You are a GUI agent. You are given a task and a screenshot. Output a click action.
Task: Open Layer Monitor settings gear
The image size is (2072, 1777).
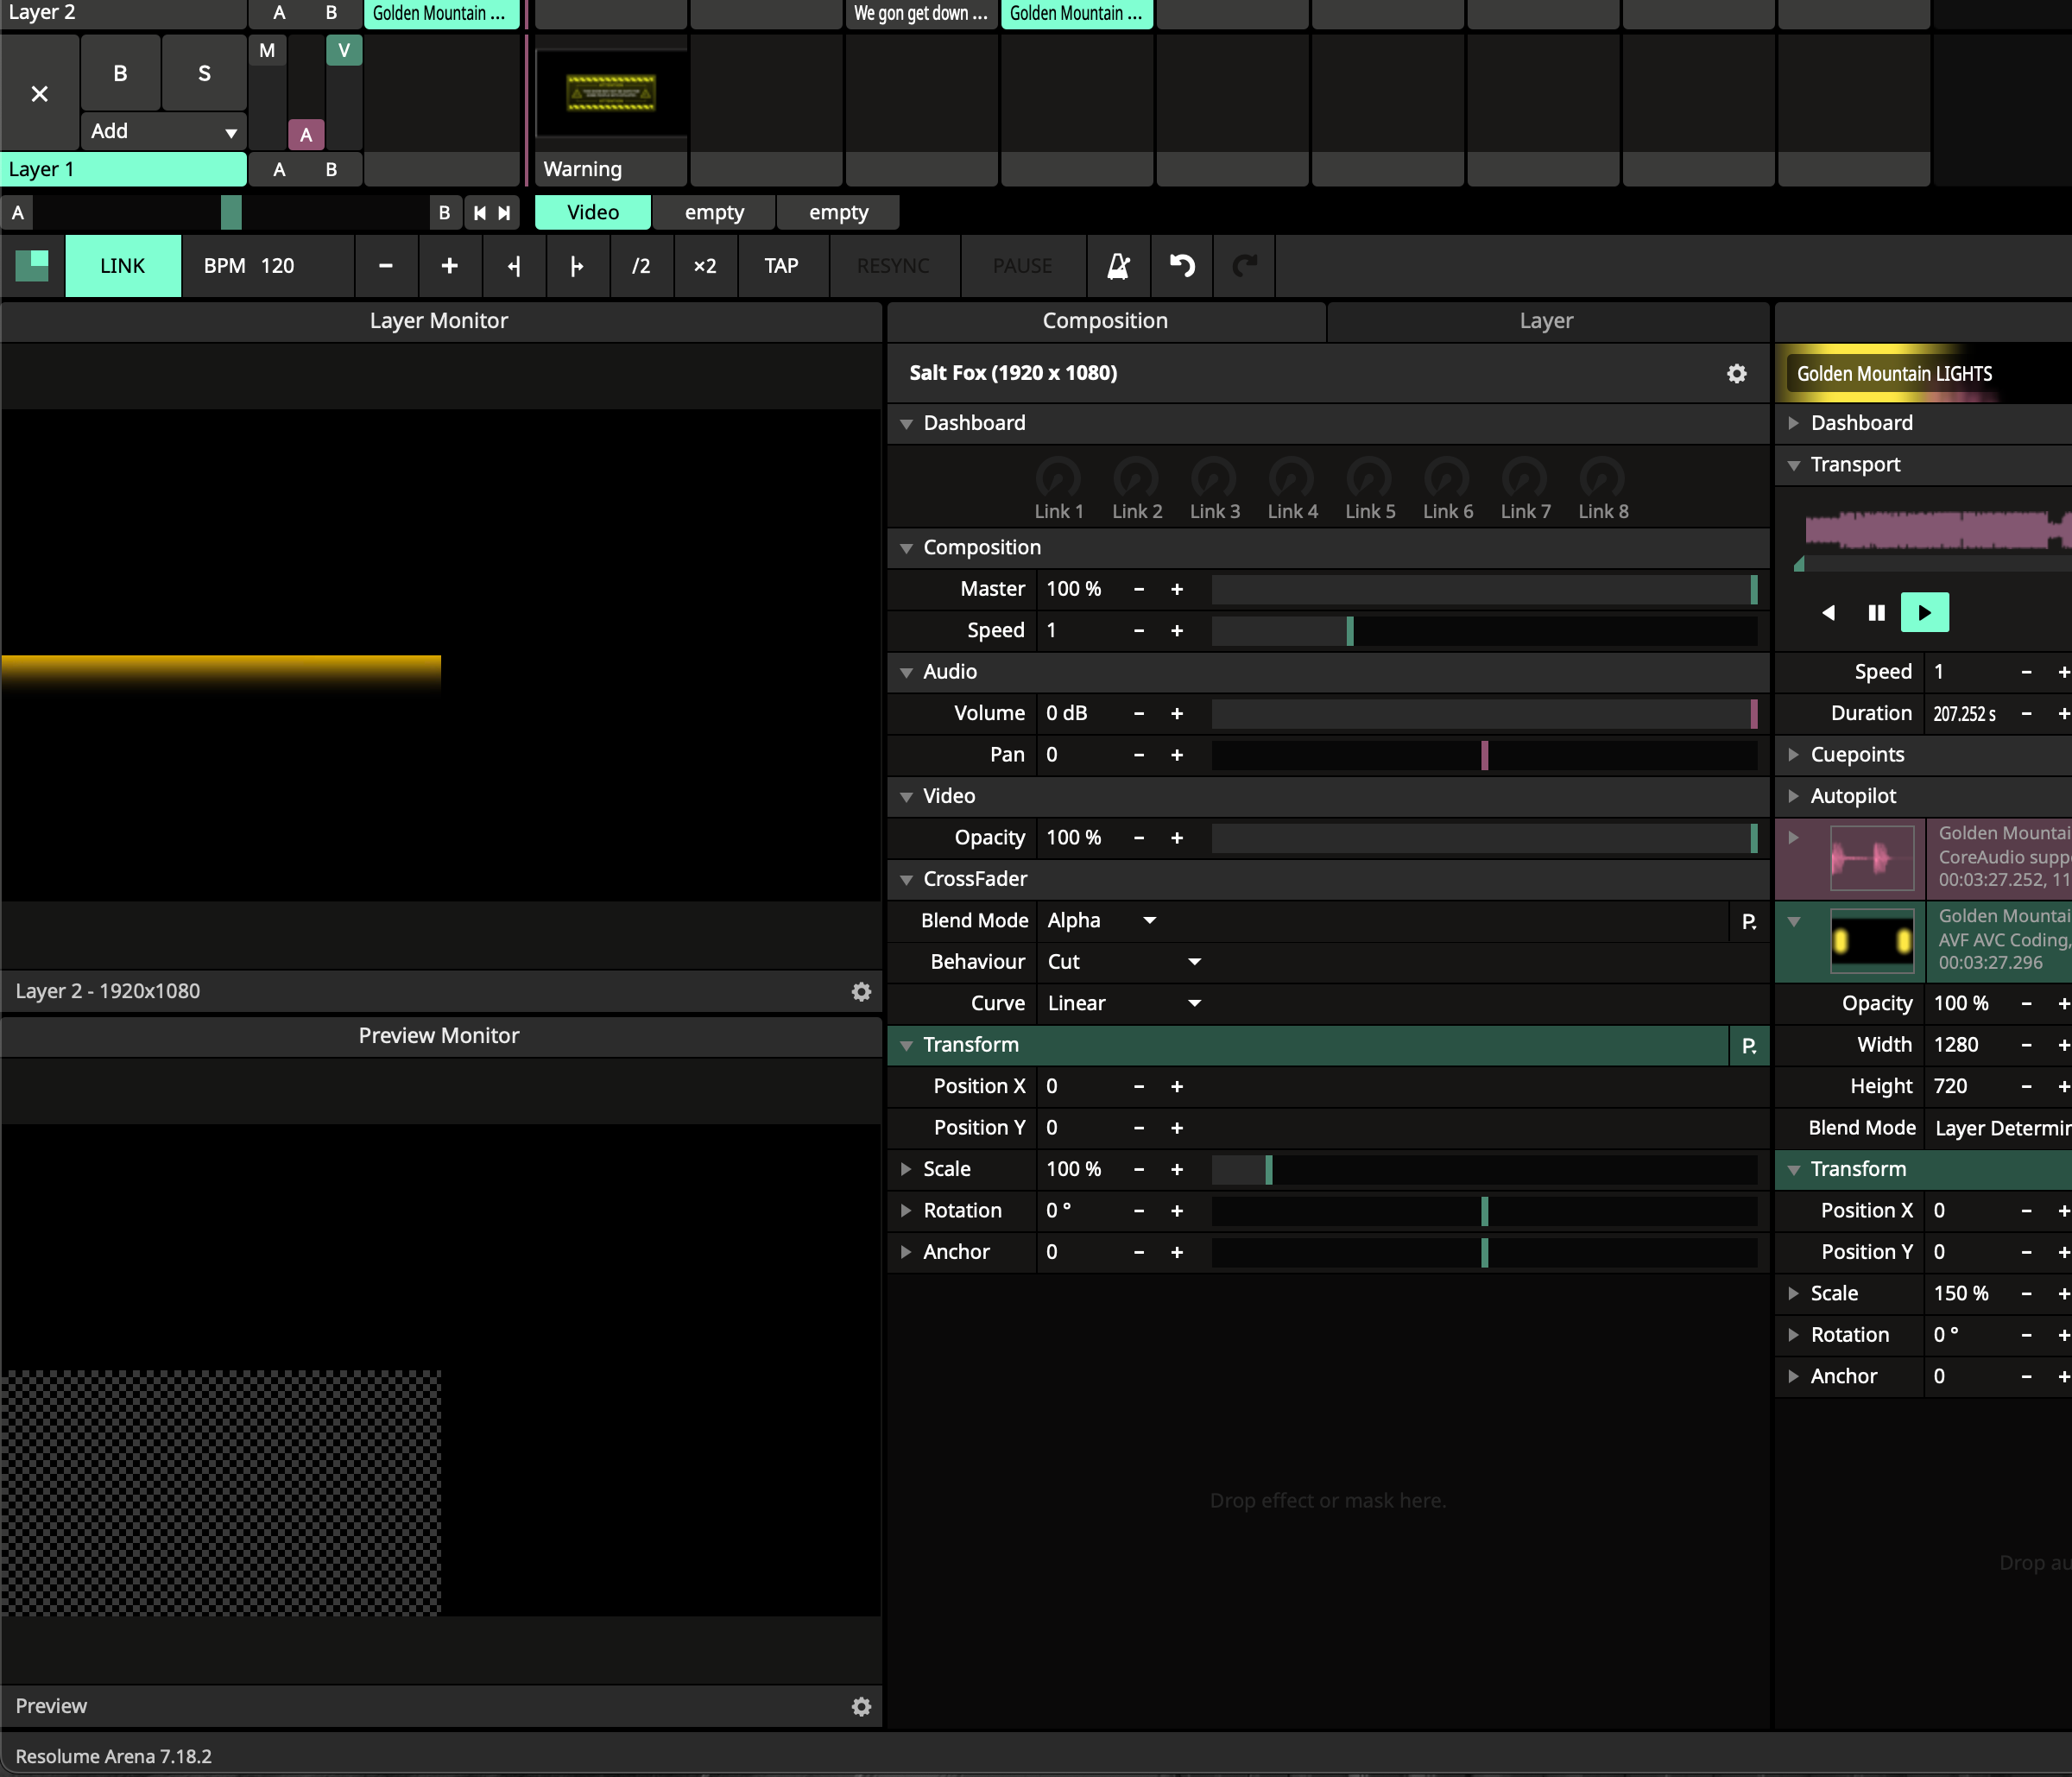pos(861,991)
